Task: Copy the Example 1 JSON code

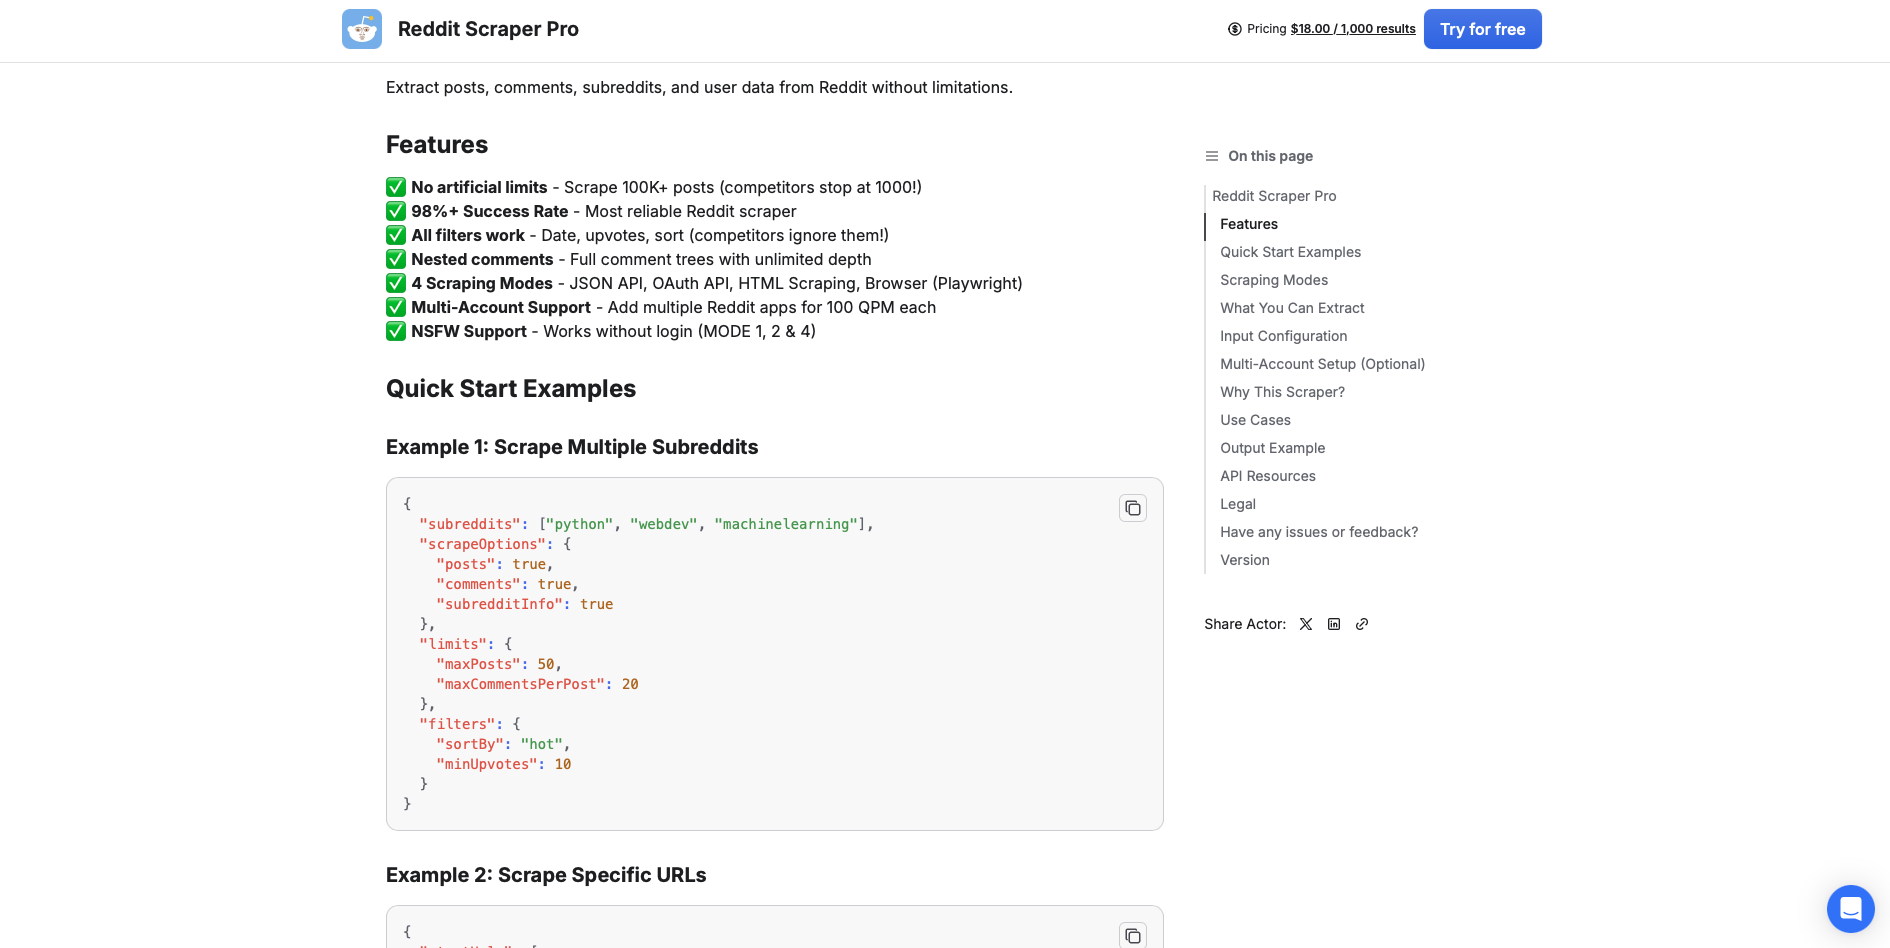Action: coord(1132,508)
